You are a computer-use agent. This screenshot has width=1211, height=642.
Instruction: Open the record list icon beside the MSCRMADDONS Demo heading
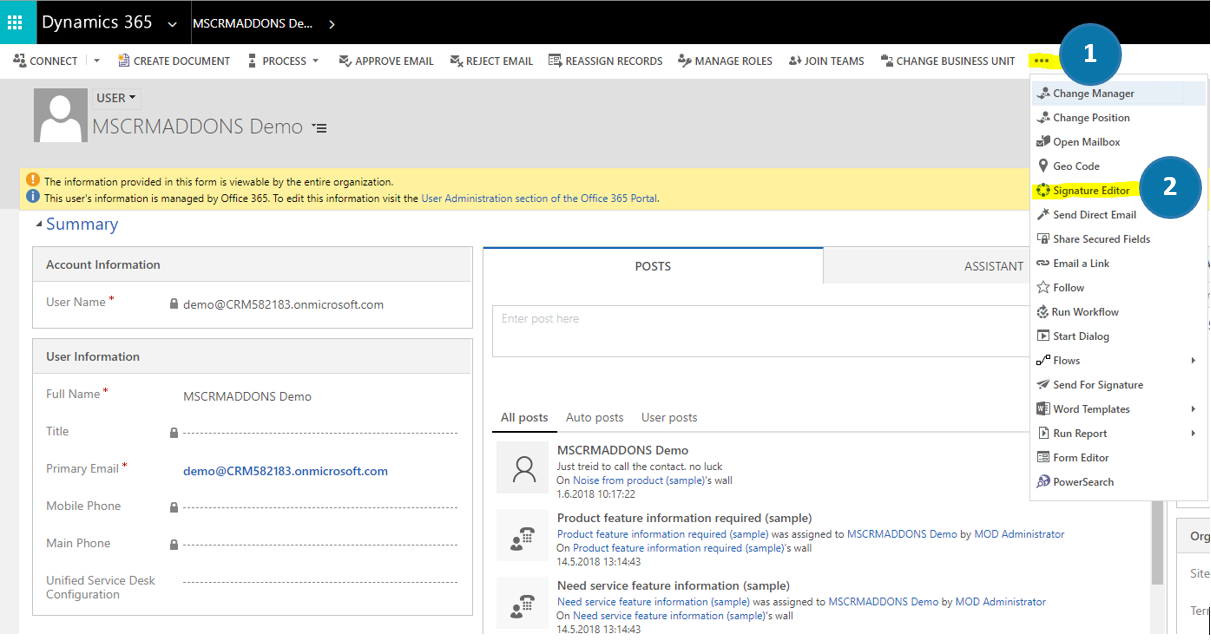click(x=319, y=128)
